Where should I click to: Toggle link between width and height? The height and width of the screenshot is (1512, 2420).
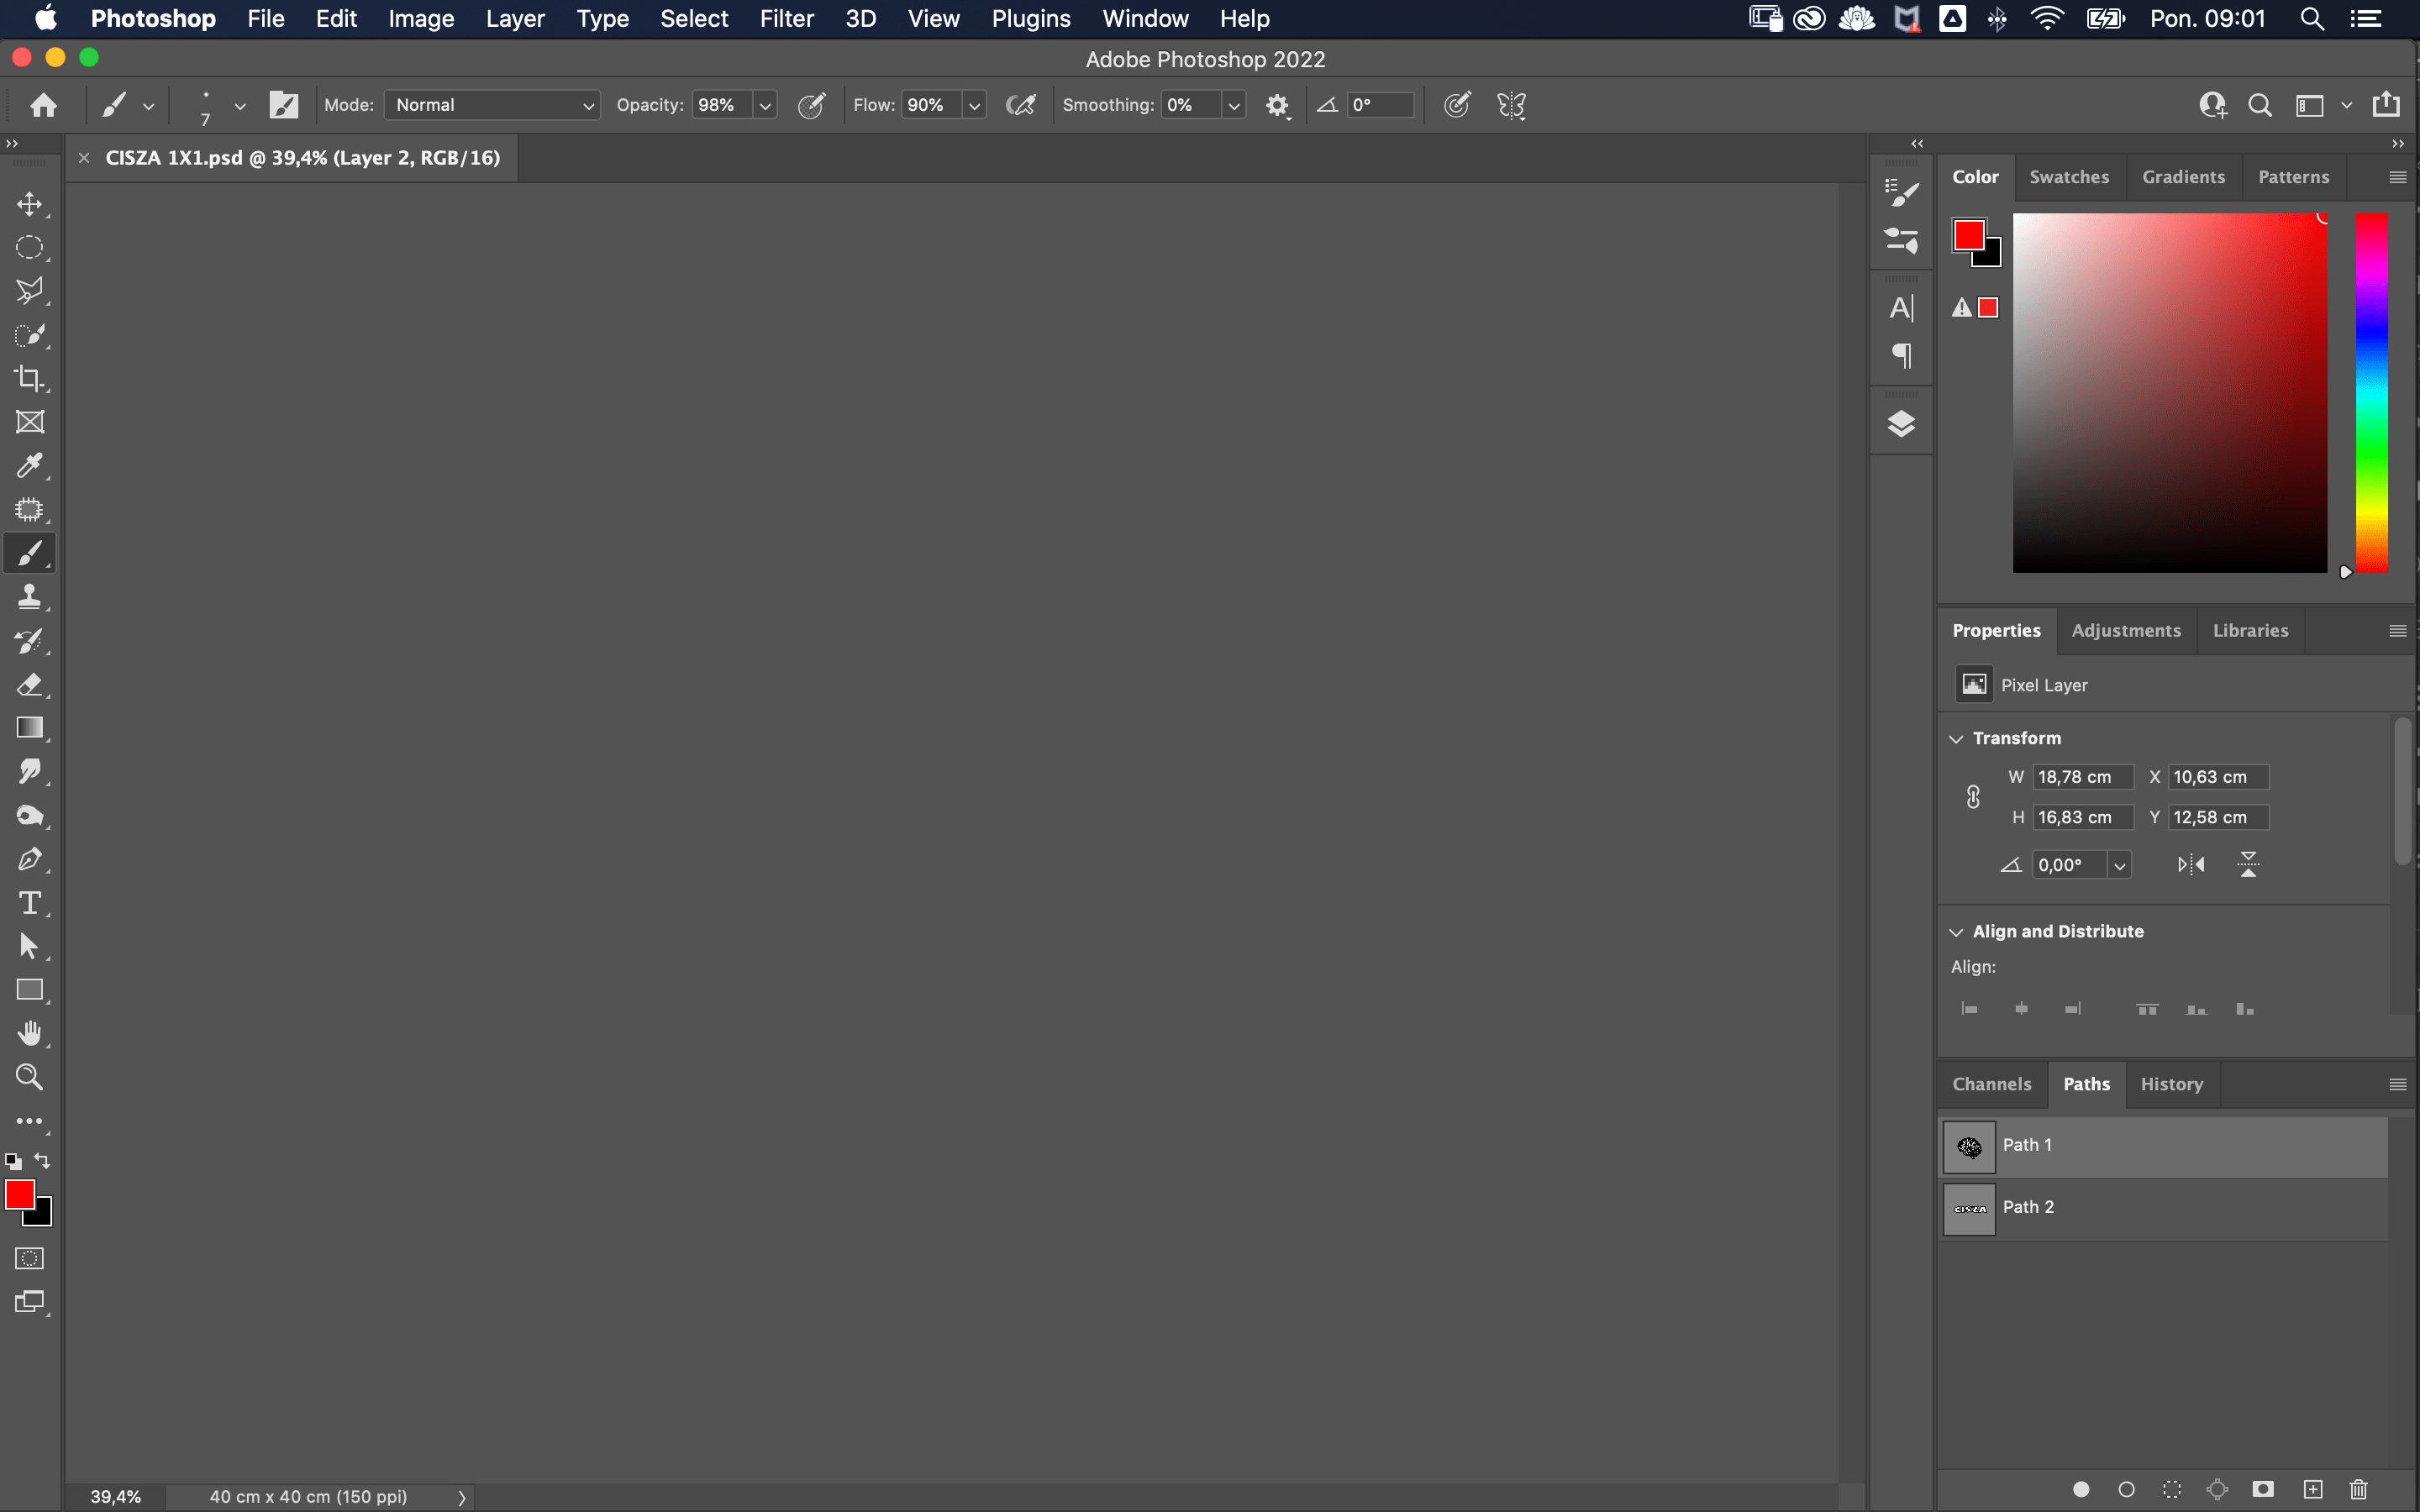pyautogui.click(x=1973, y=797)
